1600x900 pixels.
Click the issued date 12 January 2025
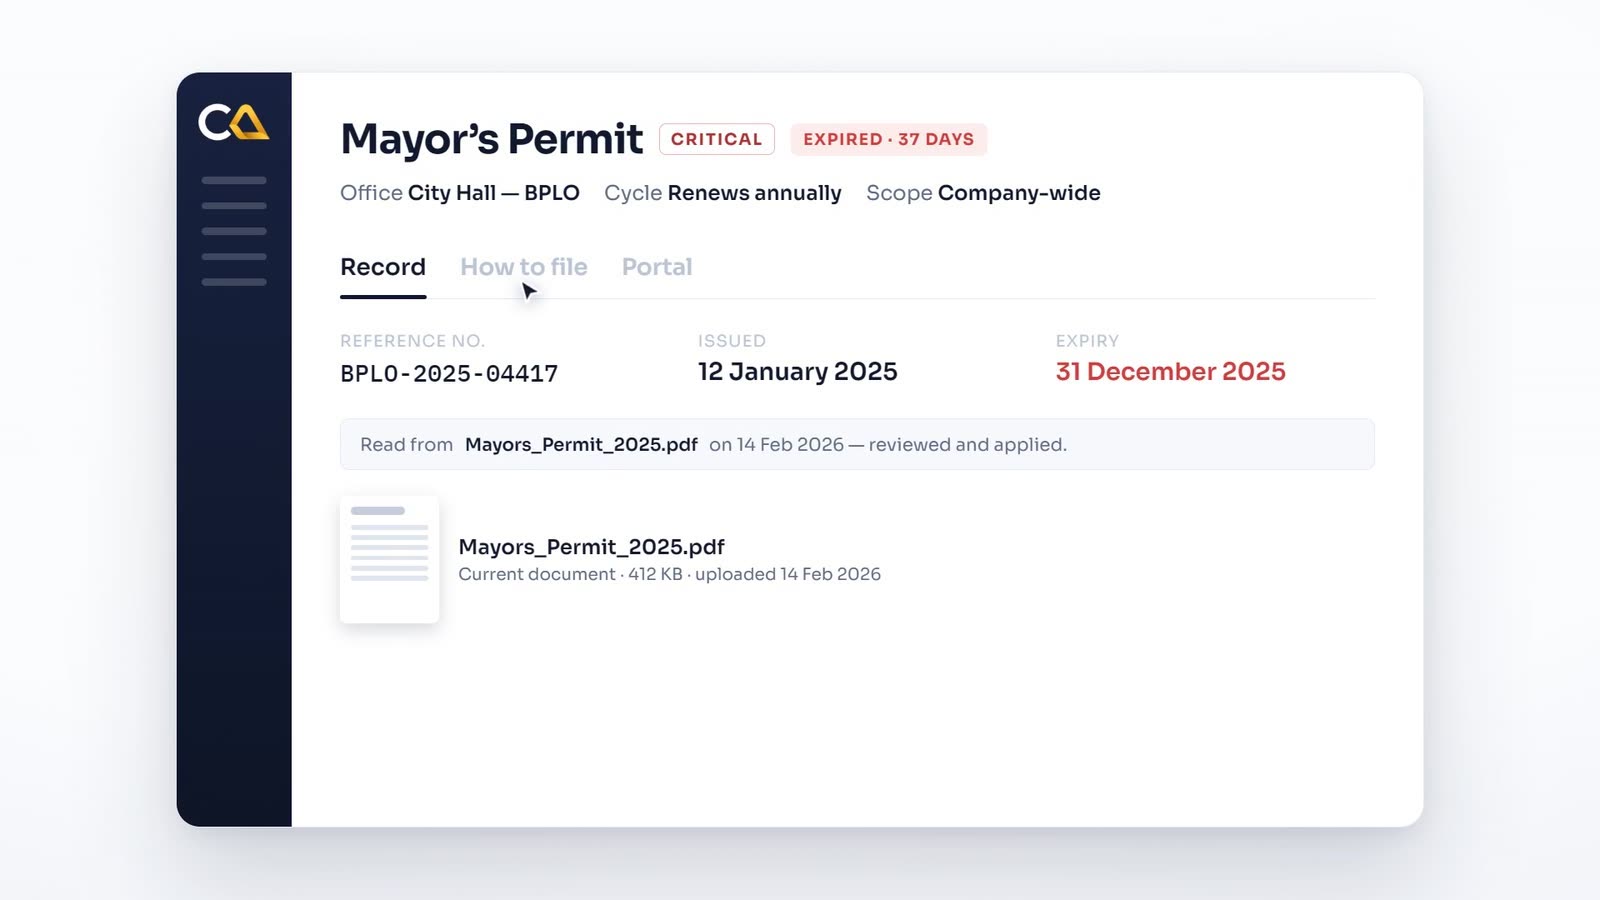[798, 372]
